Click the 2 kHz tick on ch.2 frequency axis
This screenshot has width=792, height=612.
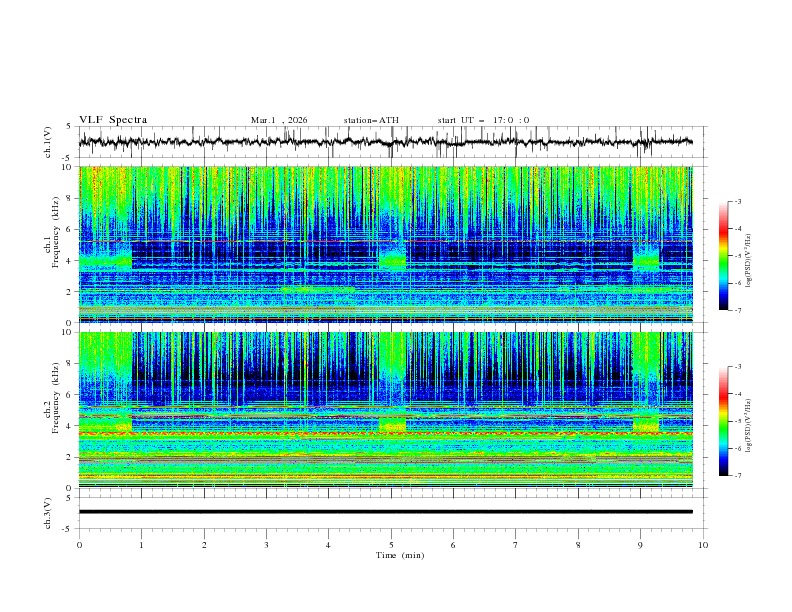[x=69, y=457]
